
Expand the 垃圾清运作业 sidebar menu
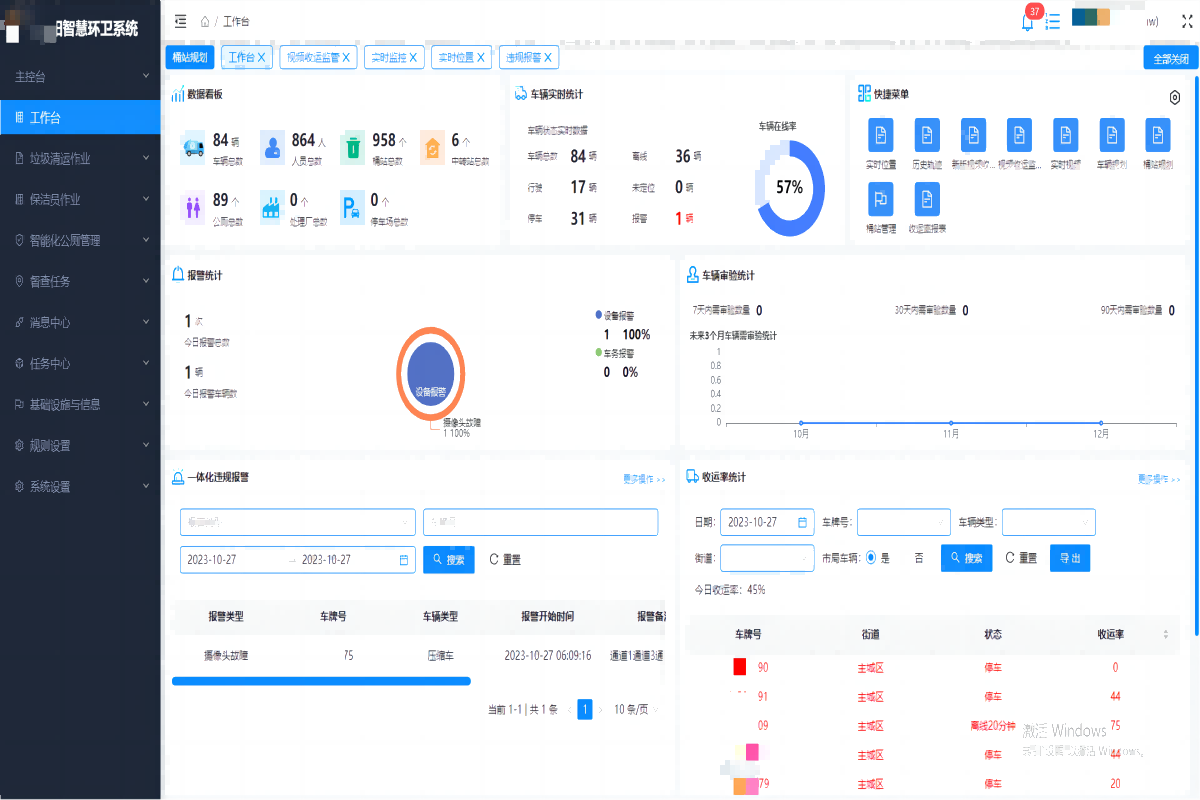pyautogui.click(x=80, y=158)
